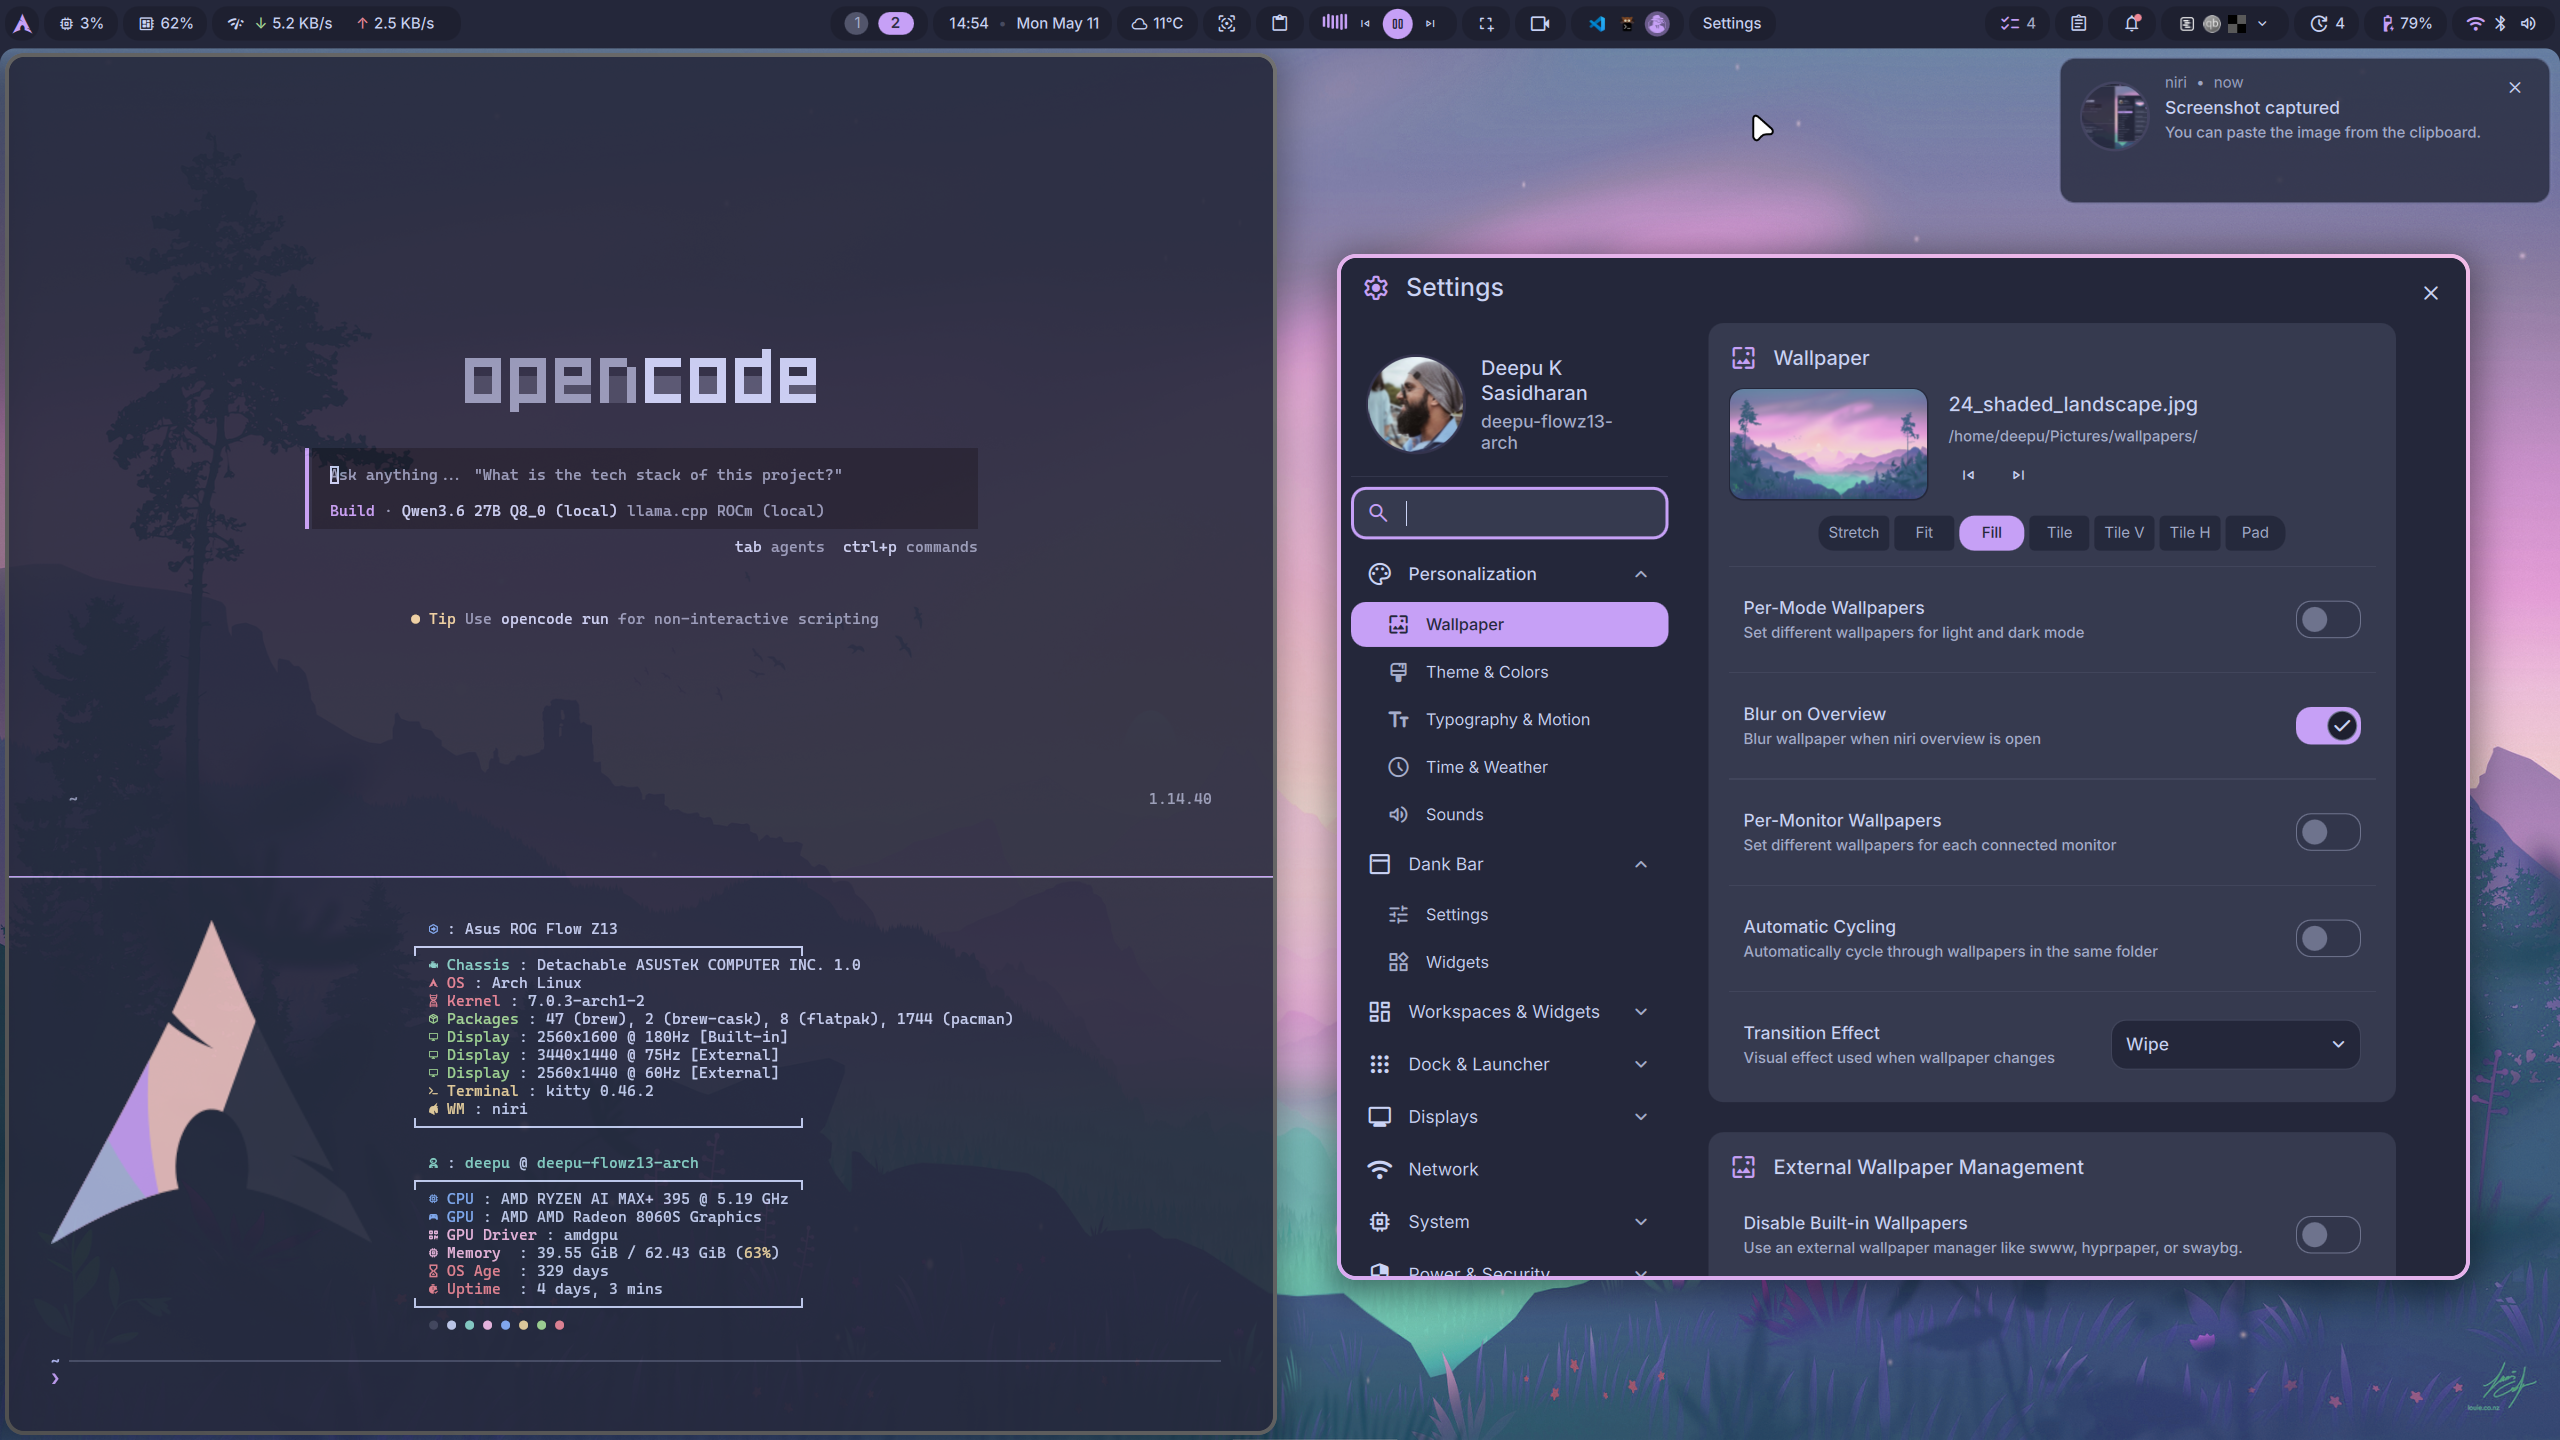Select Wallpaper in the settings sidebar
This screenshot has height=1440, width=2560.
(x=1509, y=624)
